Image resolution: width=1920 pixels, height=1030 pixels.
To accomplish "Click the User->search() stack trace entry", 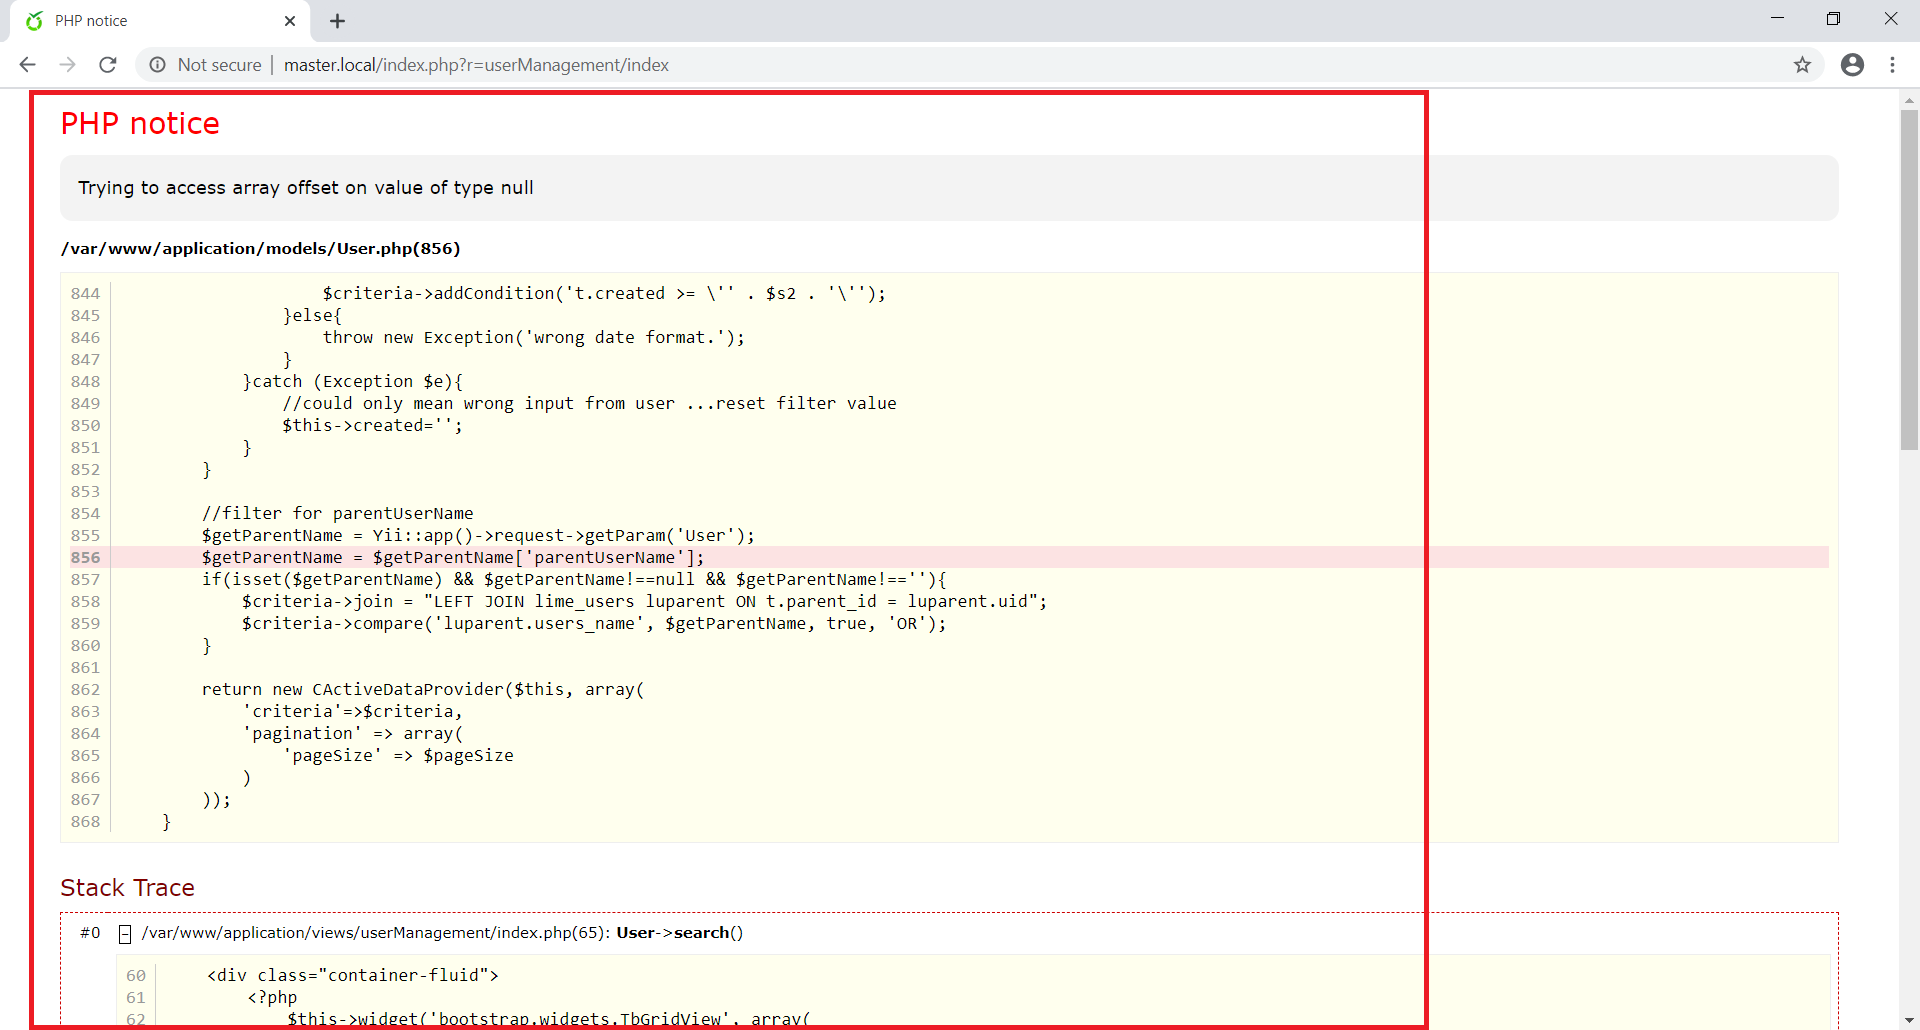I will click(679, 933).
